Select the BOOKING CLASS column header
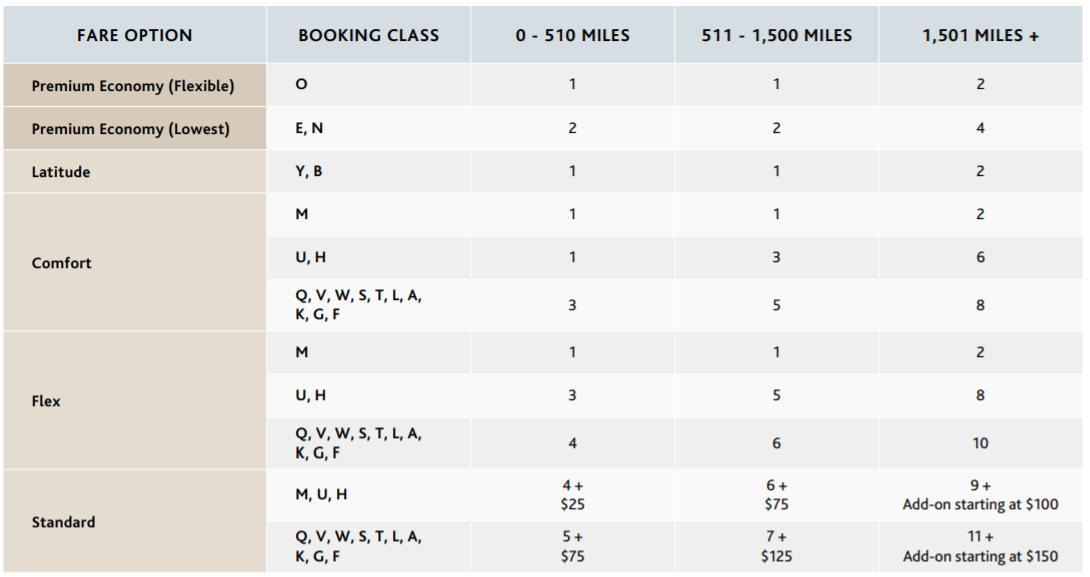The width and height of the screenshot is (1090, 577). click(368, 36)
